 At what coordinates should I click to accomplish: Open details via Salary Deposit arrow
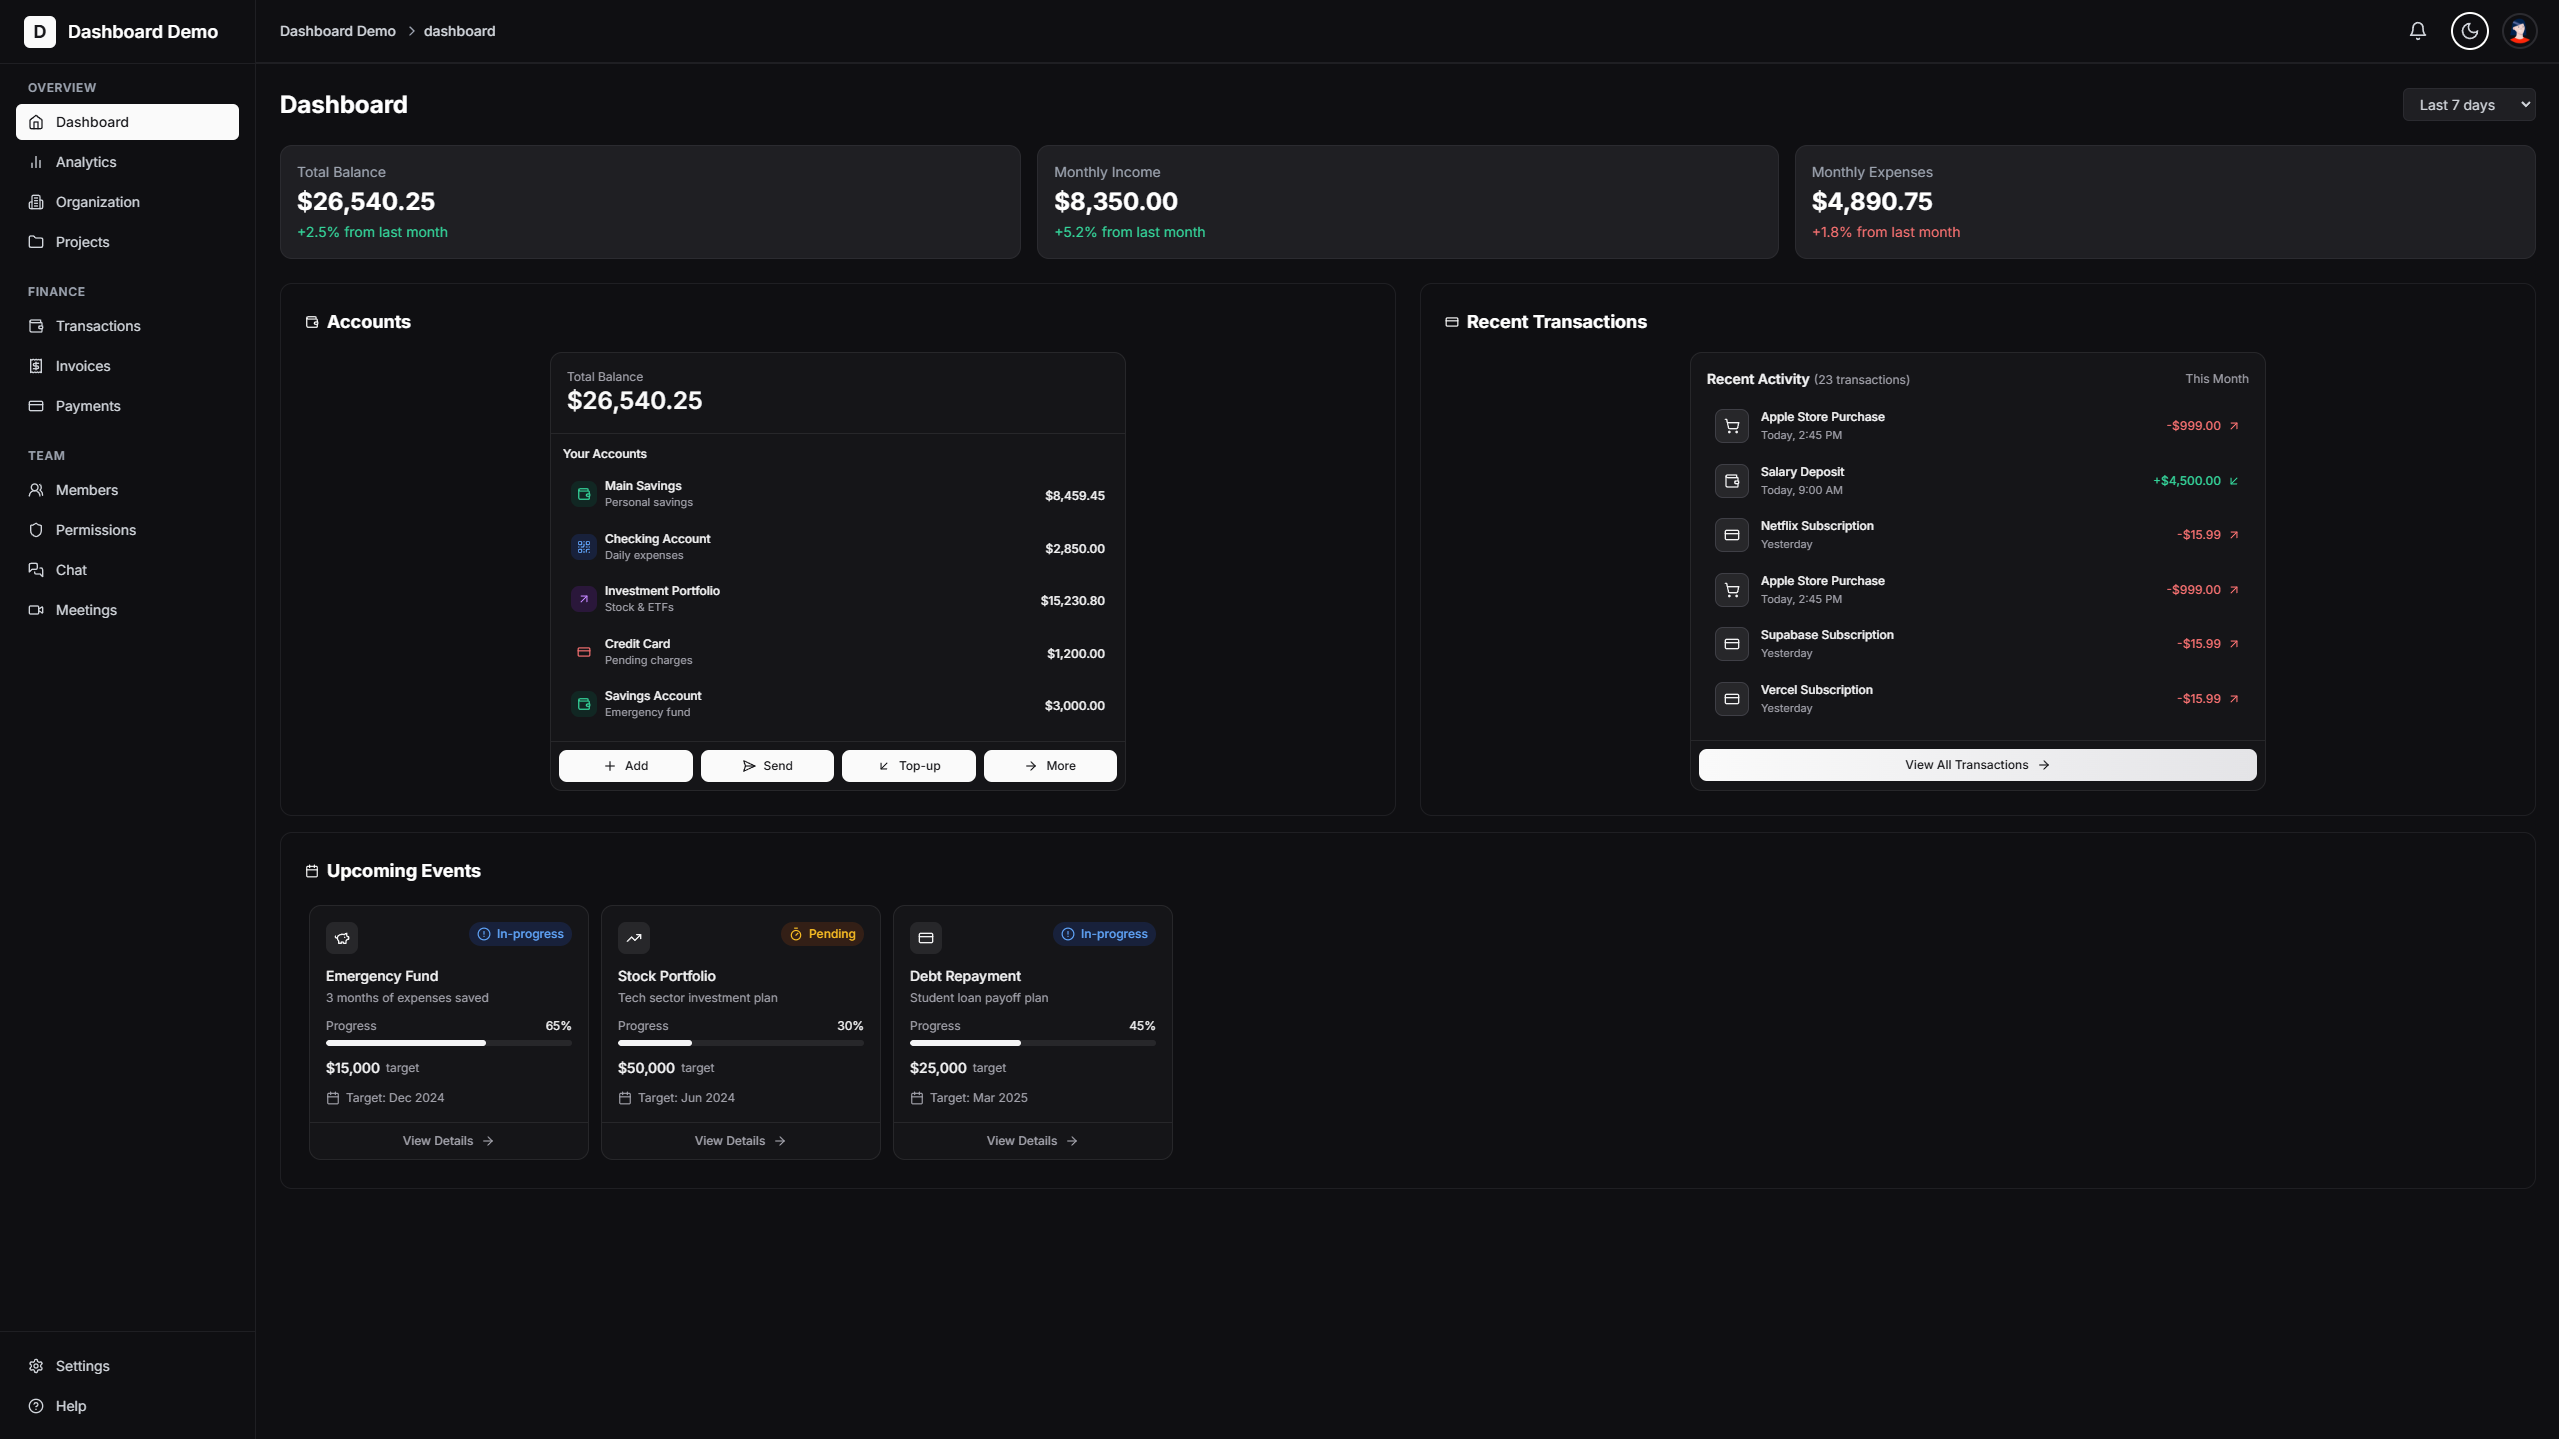pyautogui.click(x=2234, y=481)
